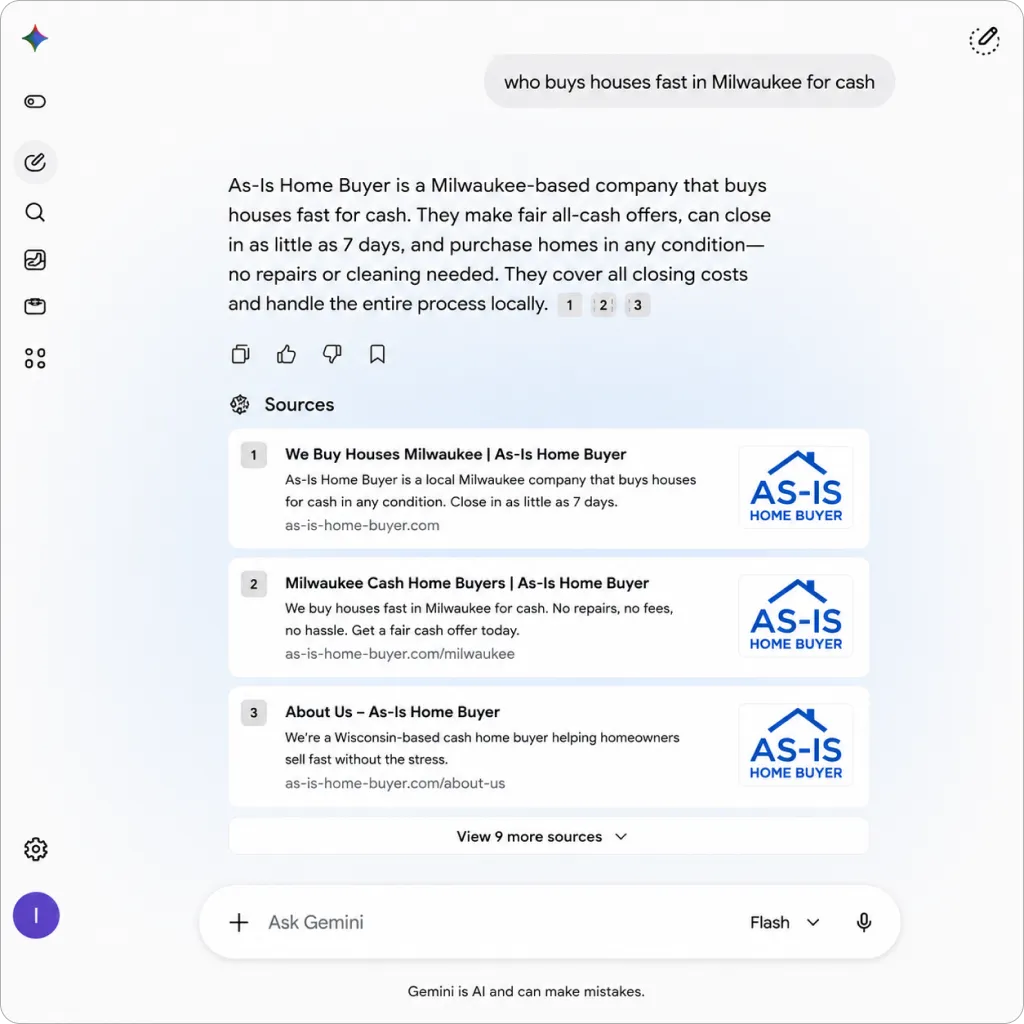The height and width of the screenshot is (1024, 1024).
Task: Open source 'We Buy Houses Milwaukee | As-Is Home Buyer'
Action: (455, 454)
